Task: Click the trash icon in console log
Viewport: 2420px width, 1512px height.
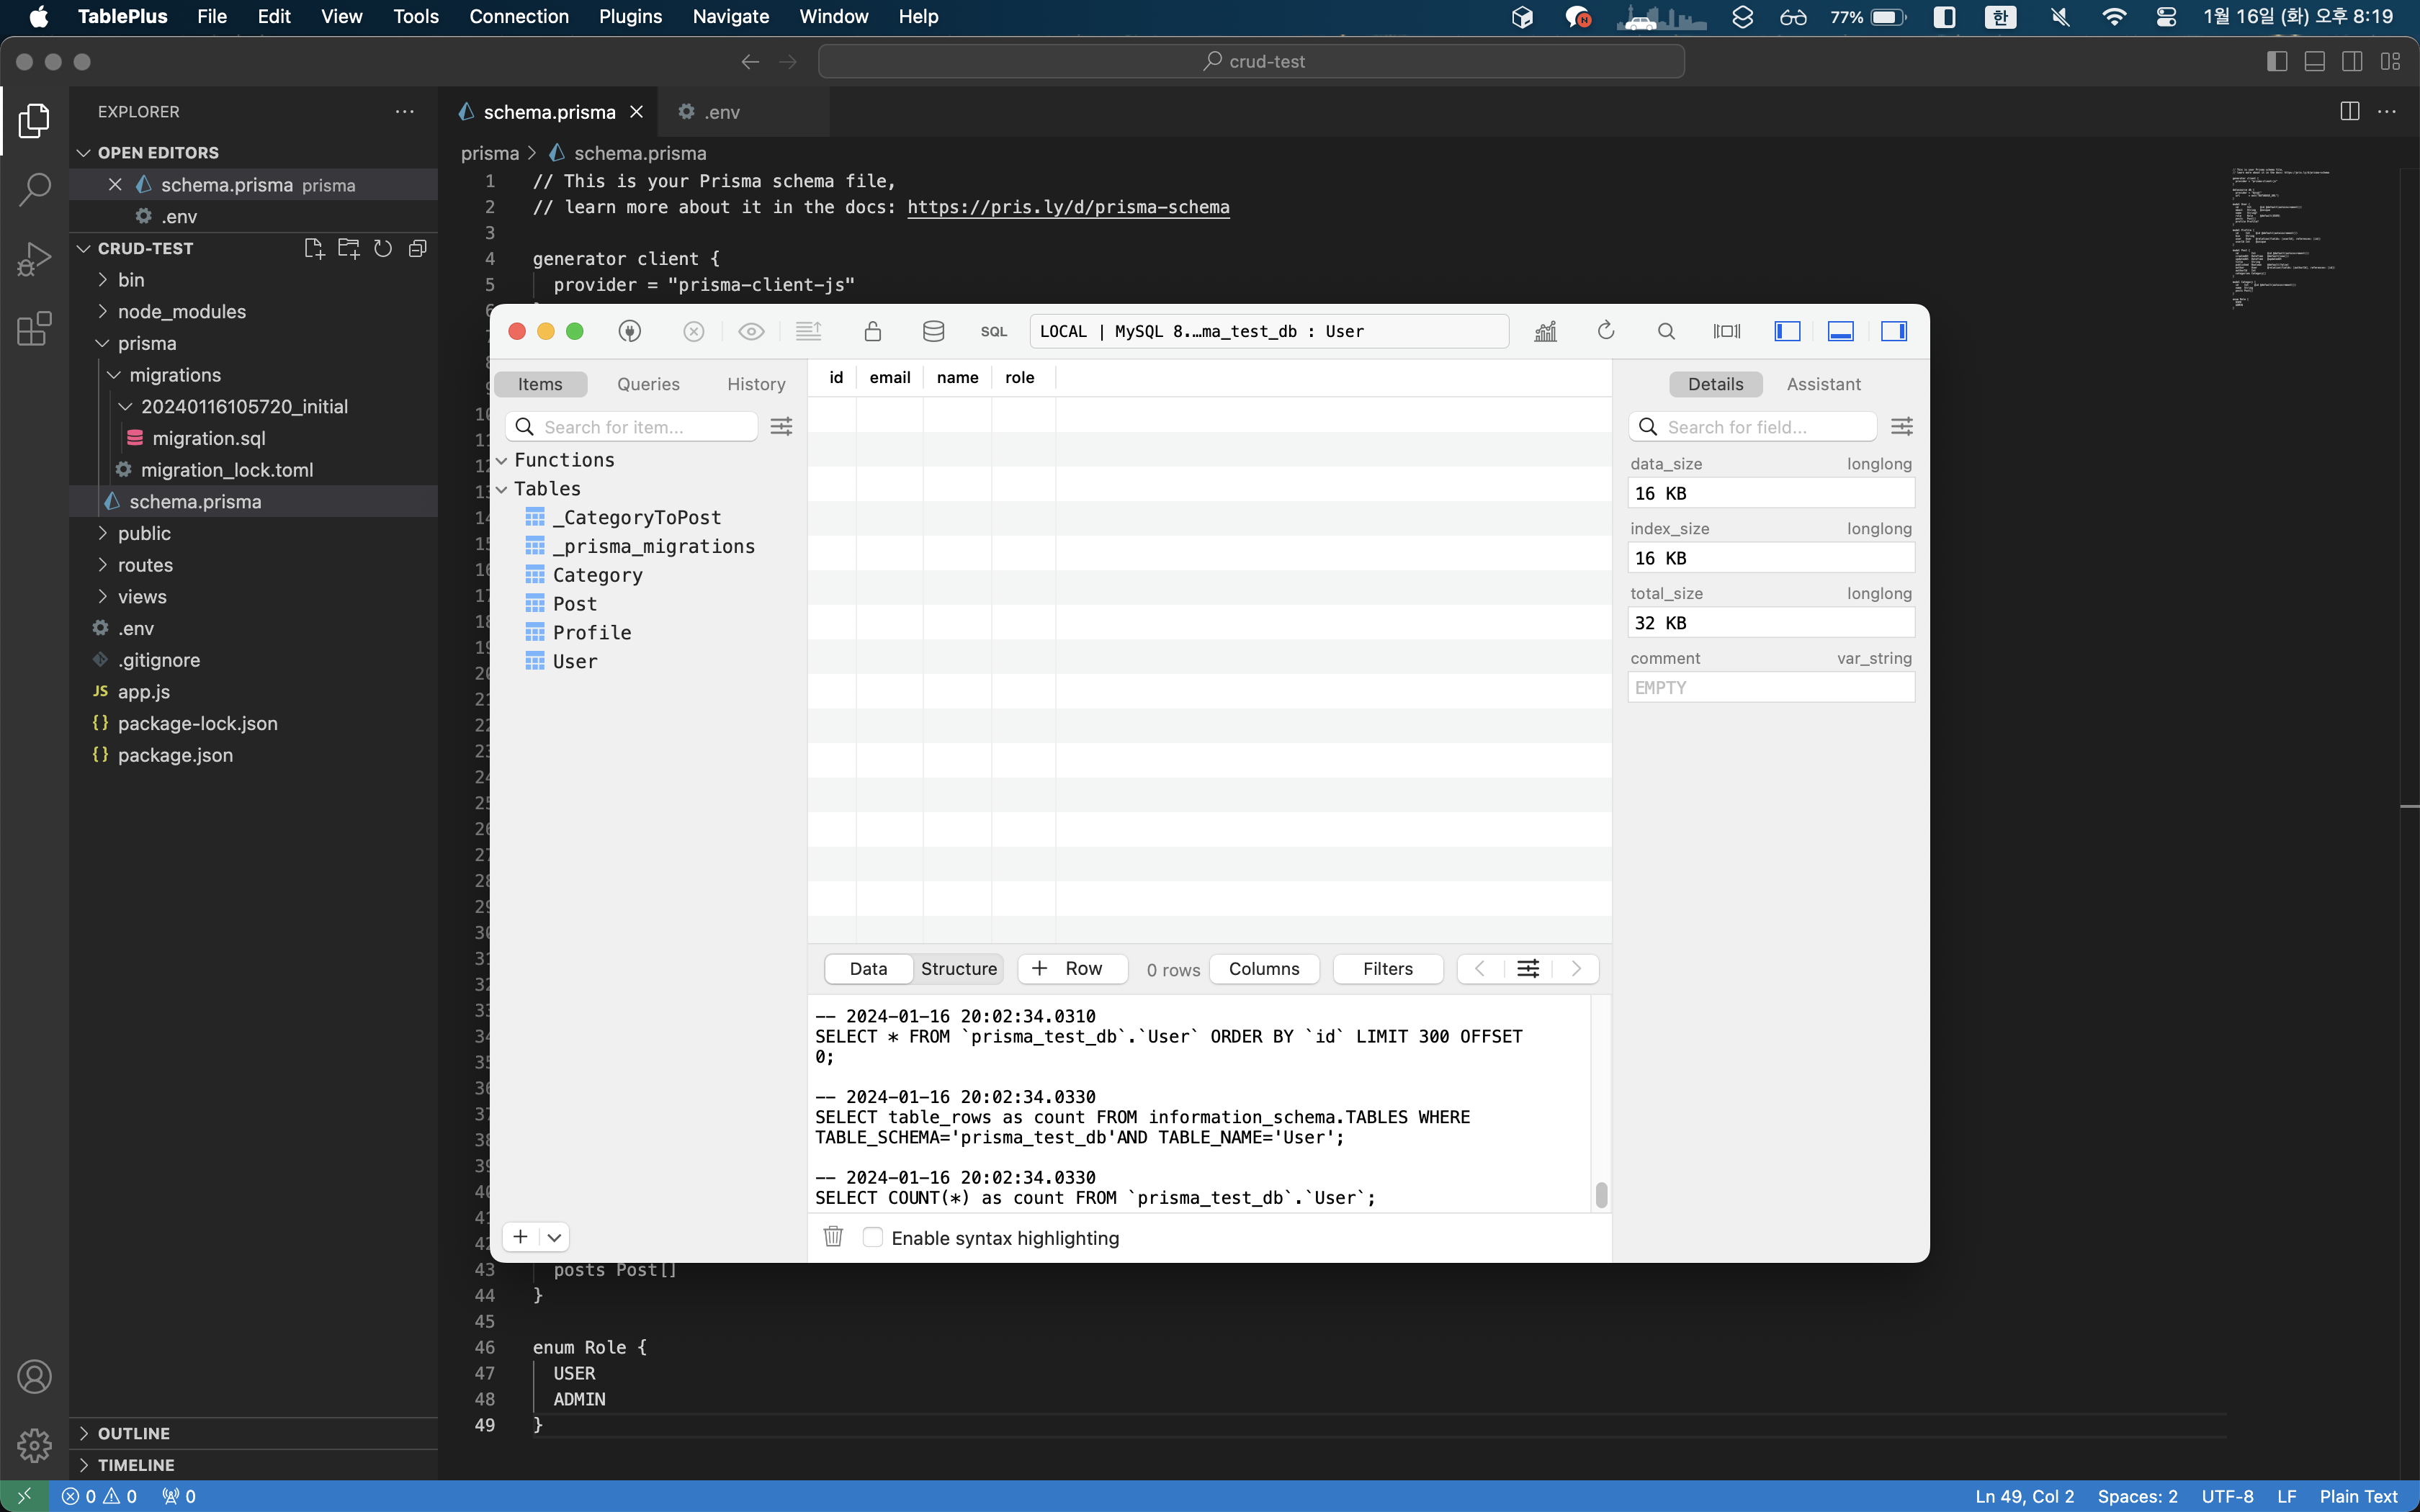Action: 833,1237
